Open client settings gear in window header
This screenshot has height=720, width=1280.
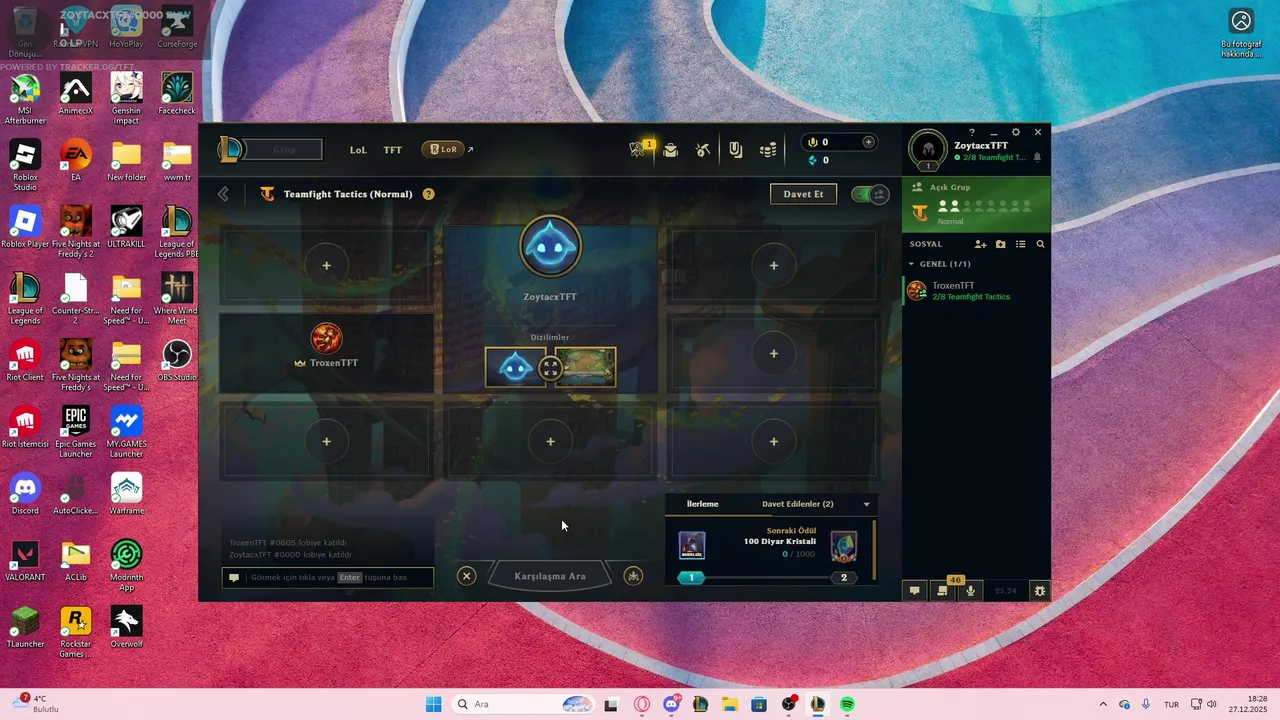pyautogui.click(x=1016, y=132)
